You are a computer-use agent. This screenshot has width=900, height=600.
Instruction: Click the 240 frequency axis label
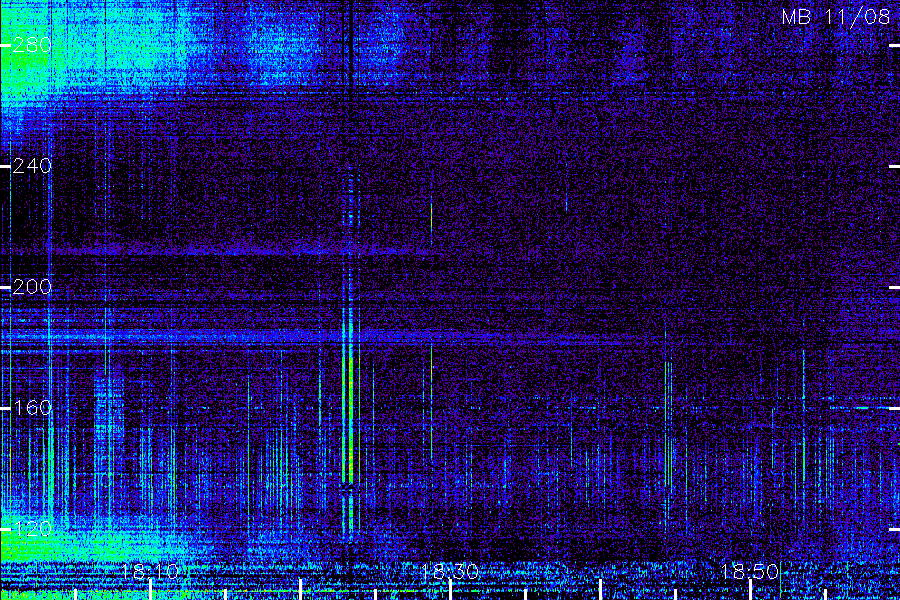32,166
